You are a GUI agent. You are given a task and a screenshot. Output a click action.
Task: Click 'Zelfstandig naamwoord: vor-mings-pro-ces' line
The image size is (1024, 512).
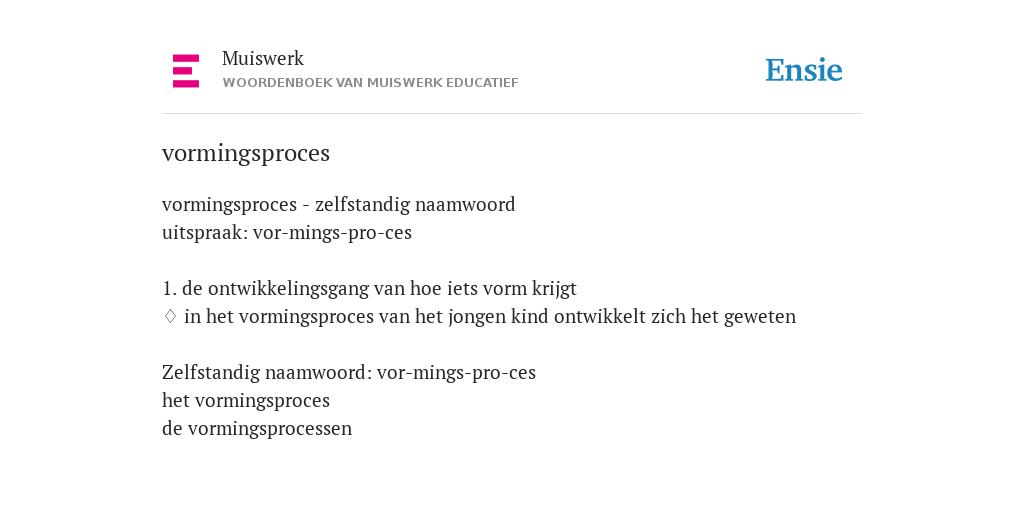pos(349,372)
